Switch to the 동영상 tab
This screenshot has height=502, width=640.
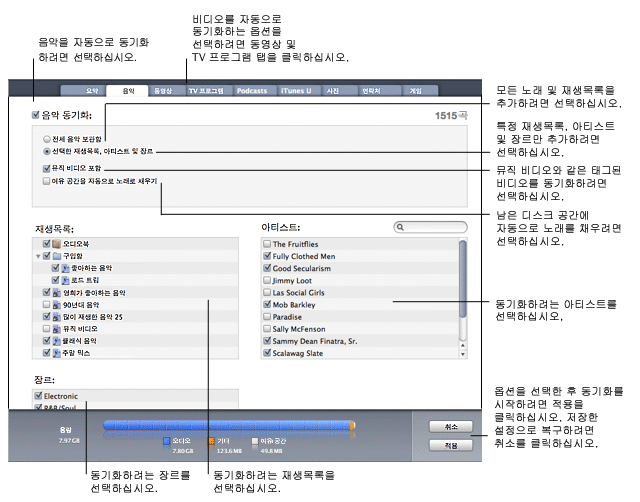pos(167,91)
